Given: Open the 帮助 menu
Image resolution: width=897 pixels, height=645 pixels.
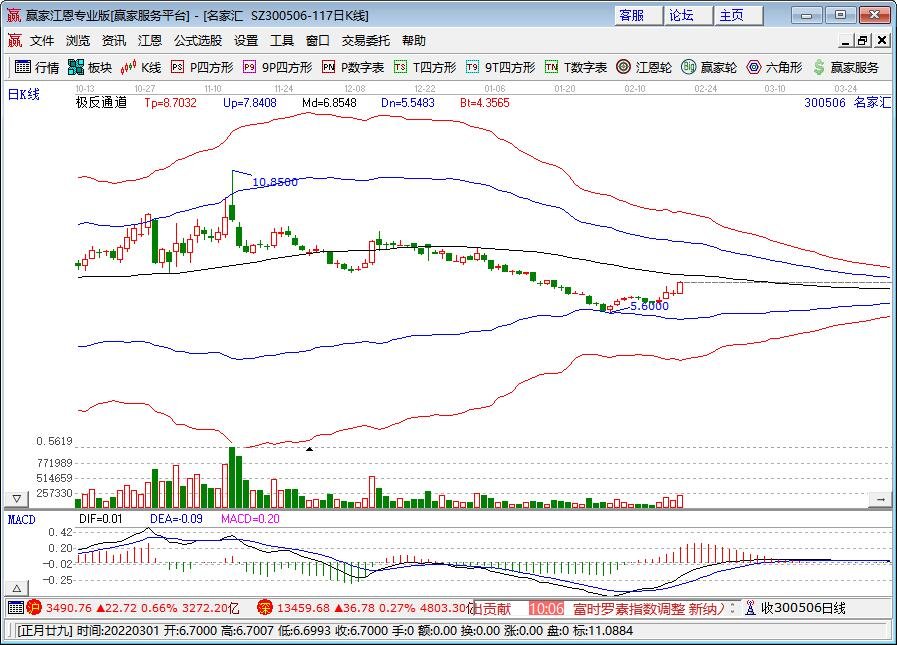Looking at the screenshot, I should click(414, 41).
